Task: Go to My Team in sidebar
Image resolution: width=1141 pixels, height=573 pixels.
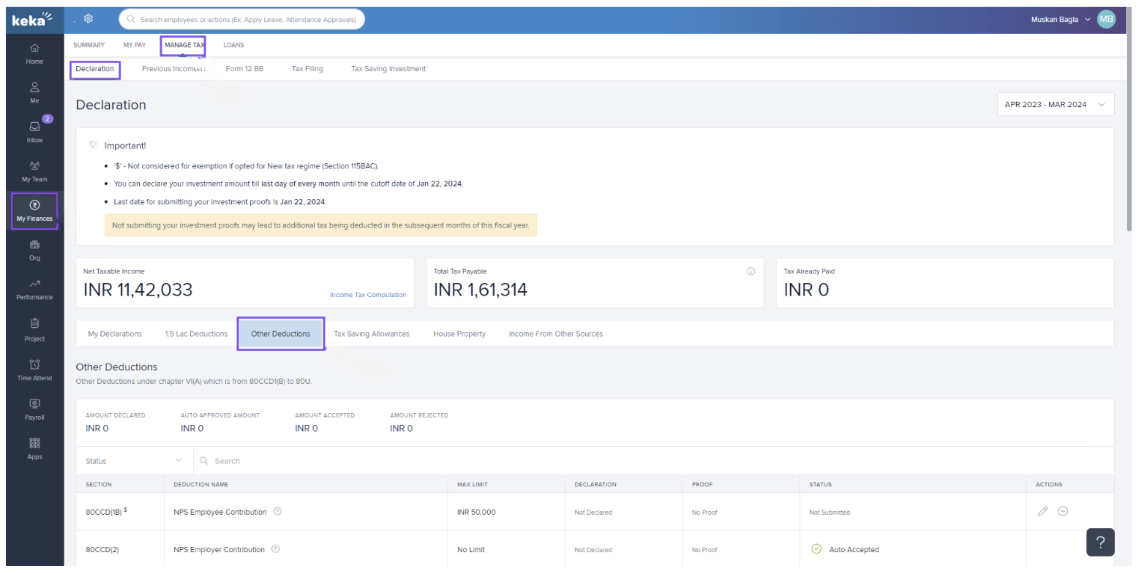Action: pos(35,167)
